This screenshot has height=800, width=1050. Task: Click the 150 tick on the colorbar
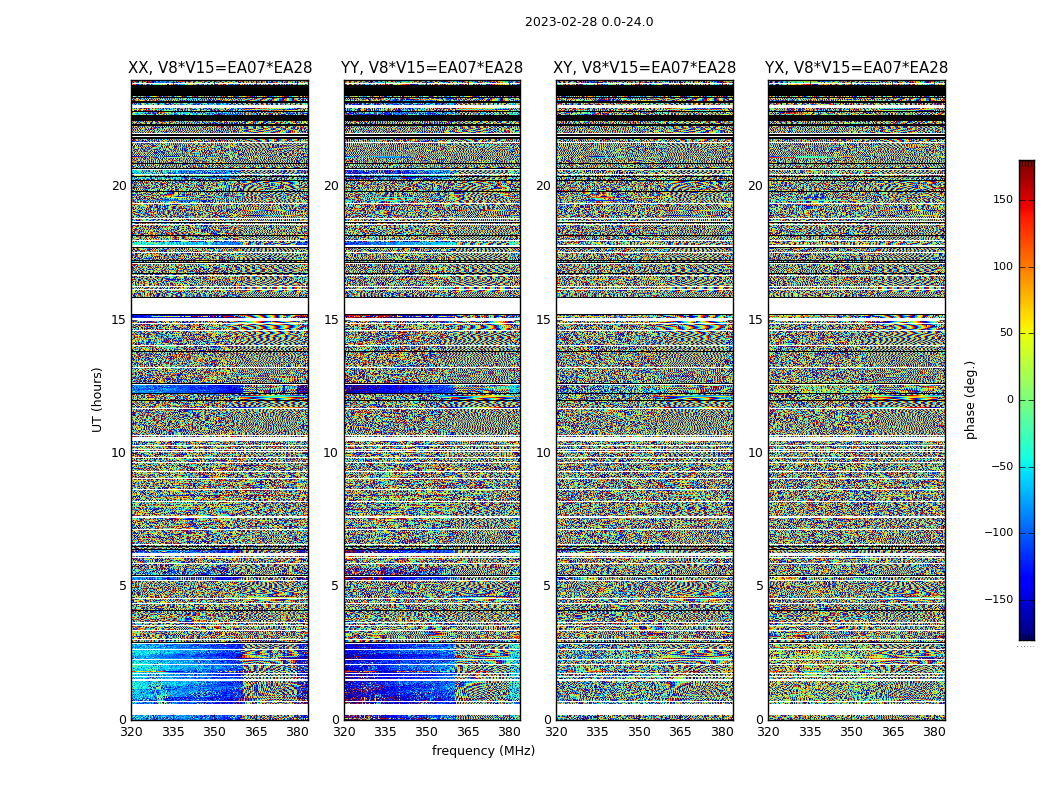click(1003, 199)
